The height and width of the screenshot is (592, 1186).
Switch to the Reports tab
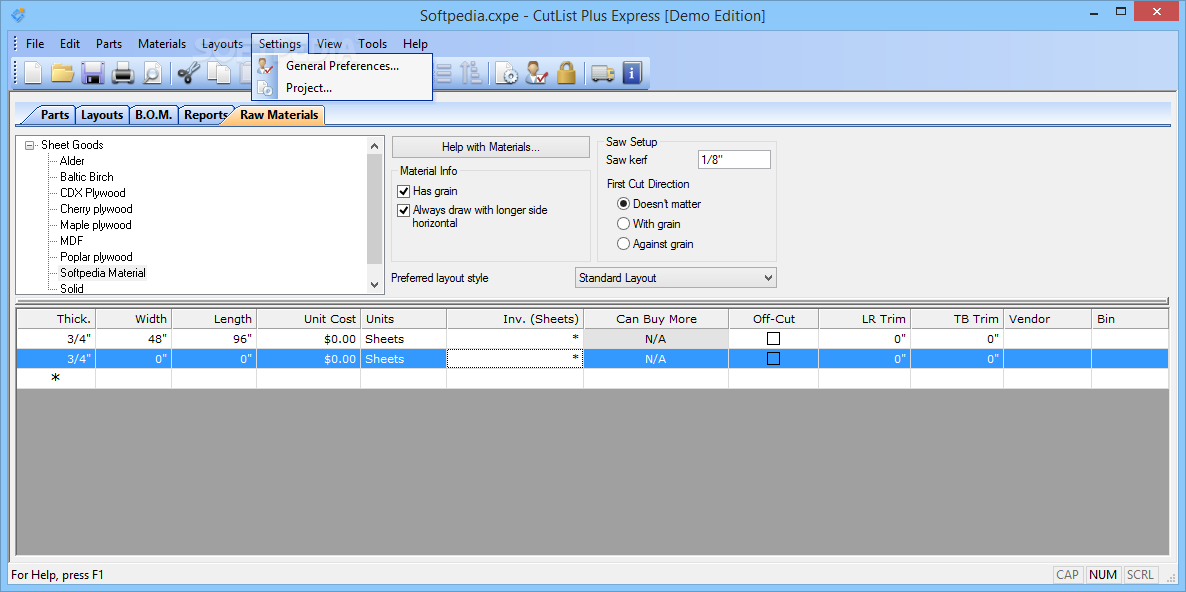tap(206, 115)
